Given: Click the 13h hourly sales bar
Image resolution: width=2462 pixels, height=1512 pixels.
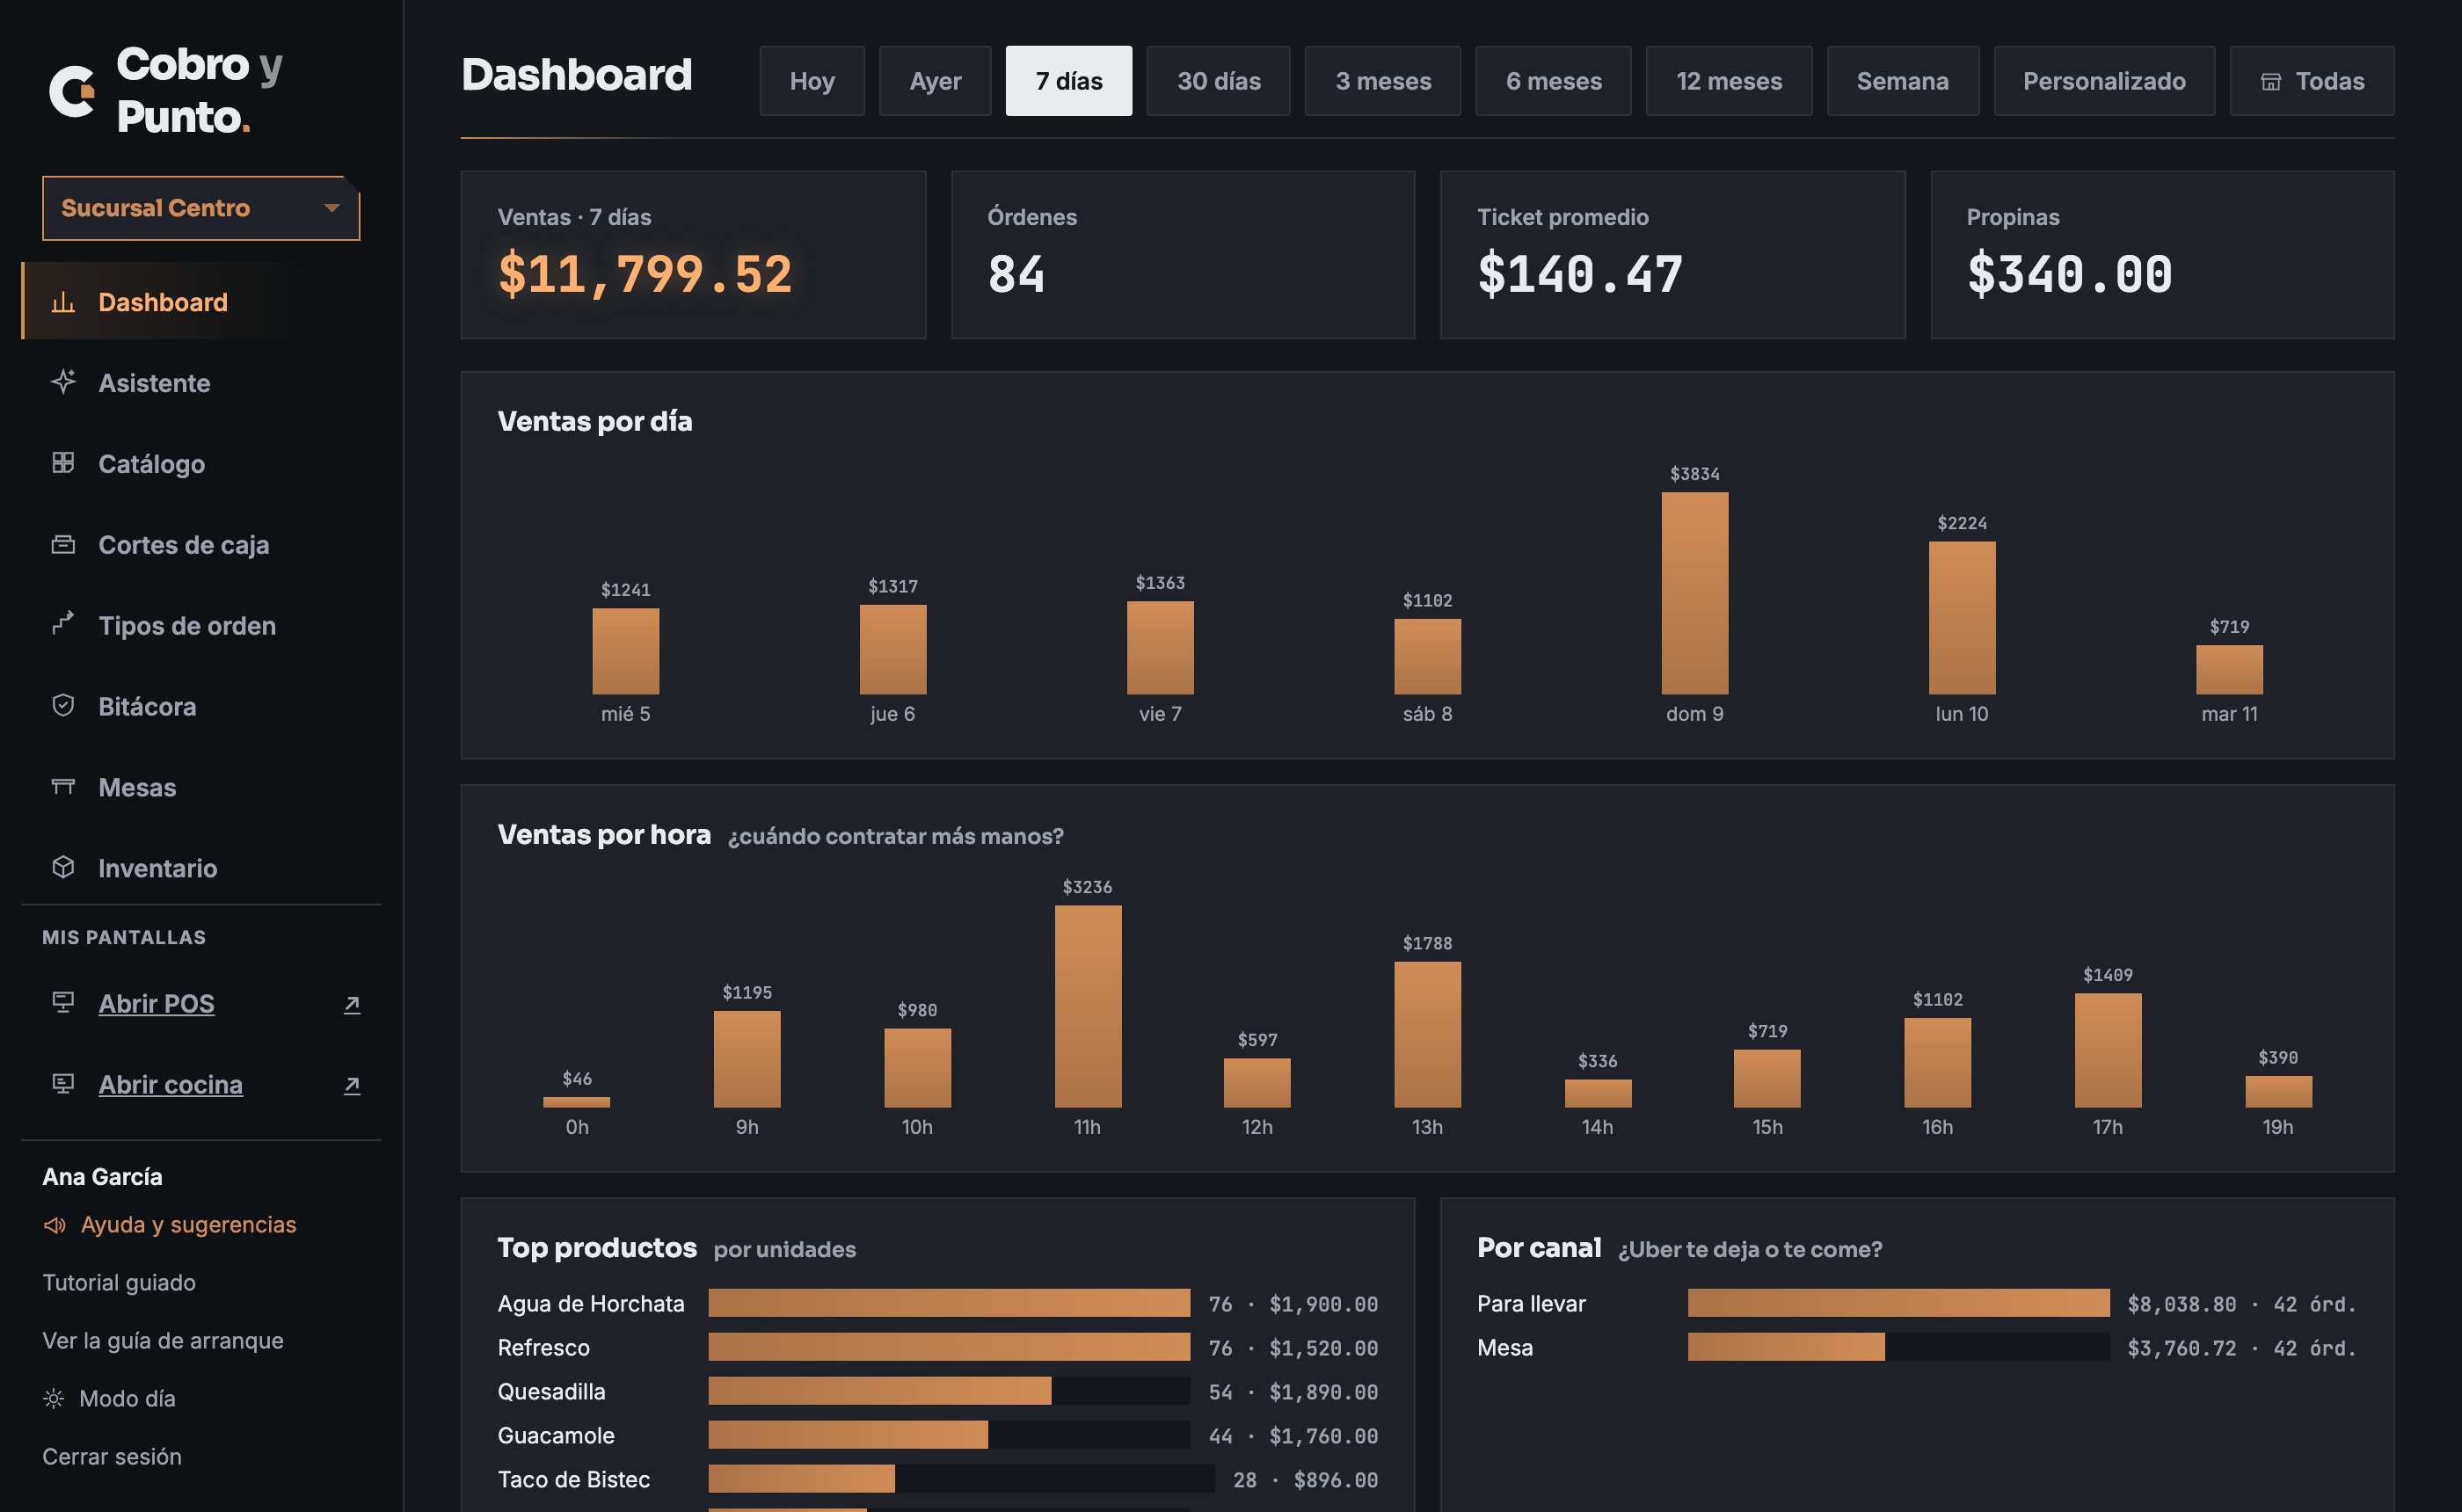Looking at the screenshot, I should pyautogui.click(x=1427, y=1034).
